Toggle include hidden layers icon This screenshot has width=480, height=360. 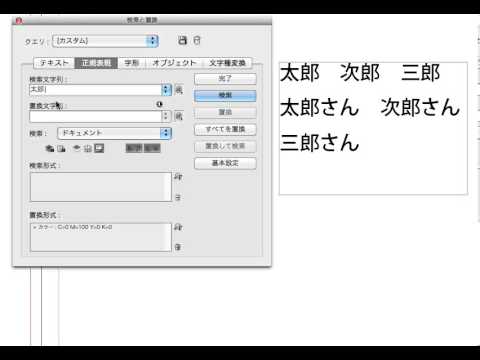(x=77, y=148)
